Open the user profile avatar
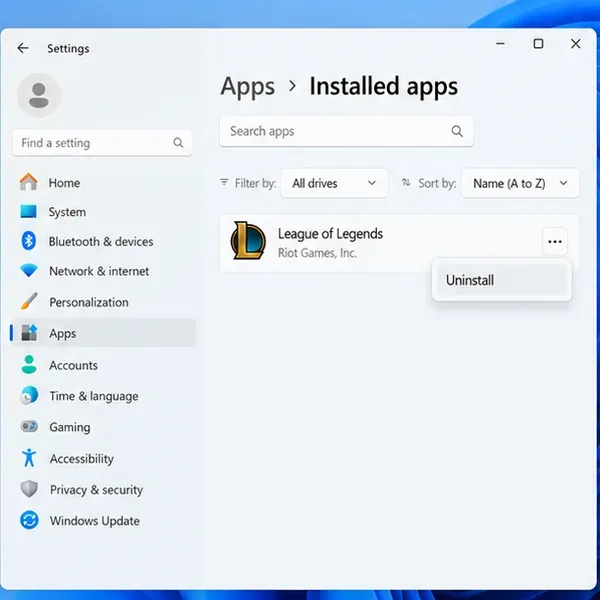The height and width of the screenshot is (600, 600). tap(39, 95)
